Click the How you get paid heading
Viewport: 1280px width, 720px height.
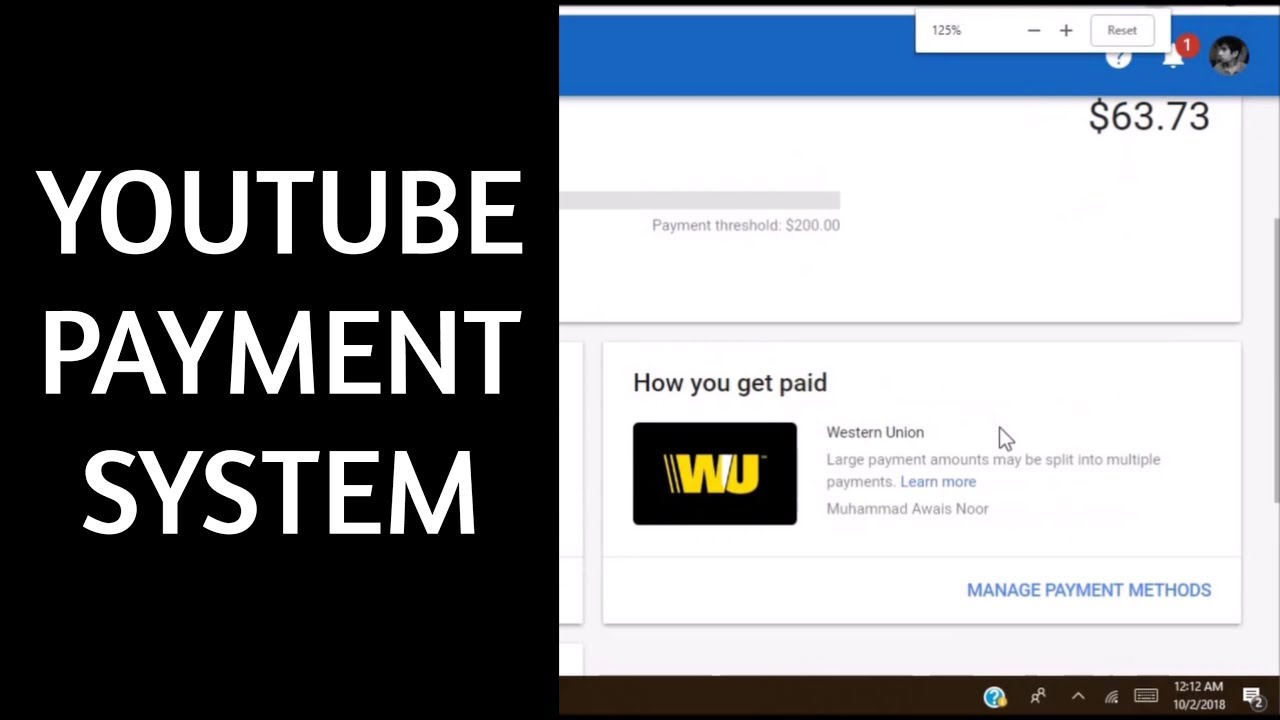click(x=730, y=383)
